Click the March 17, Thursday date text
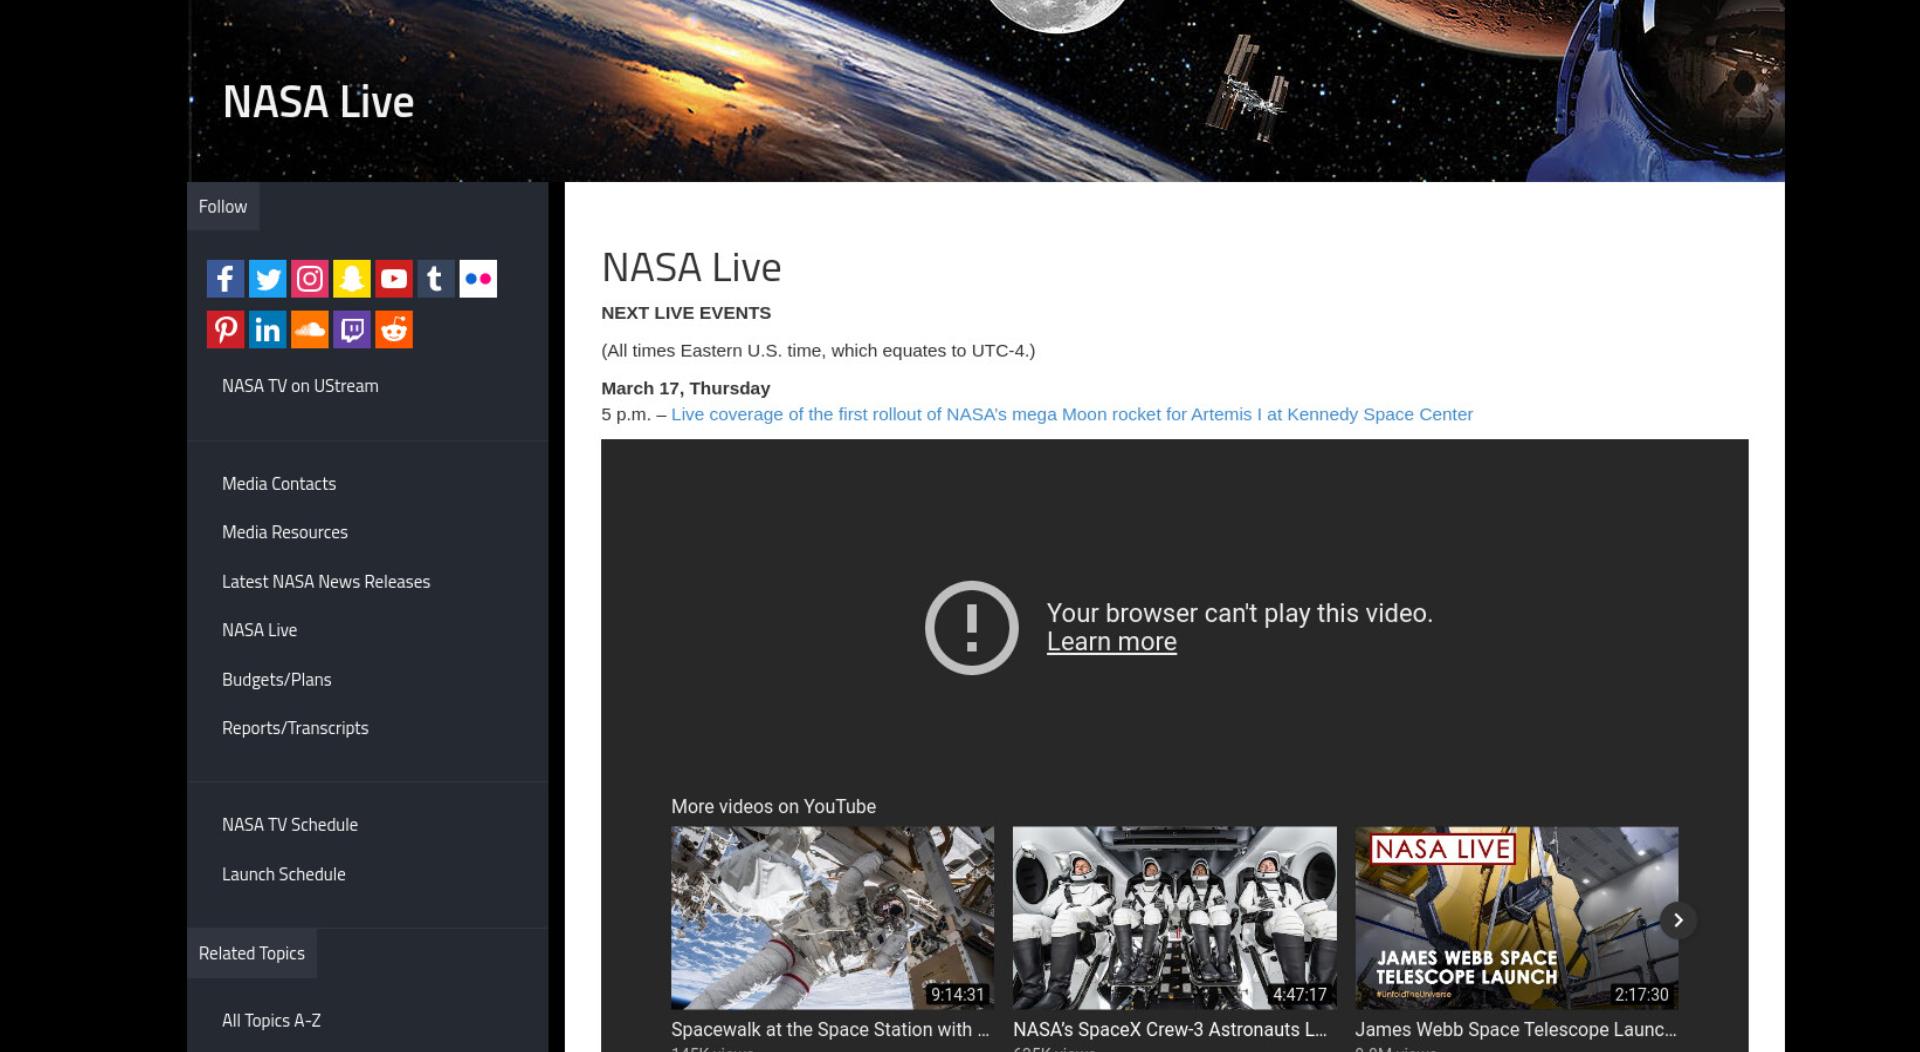The height and width of the screenshot is (1052, 1920). 686,388
